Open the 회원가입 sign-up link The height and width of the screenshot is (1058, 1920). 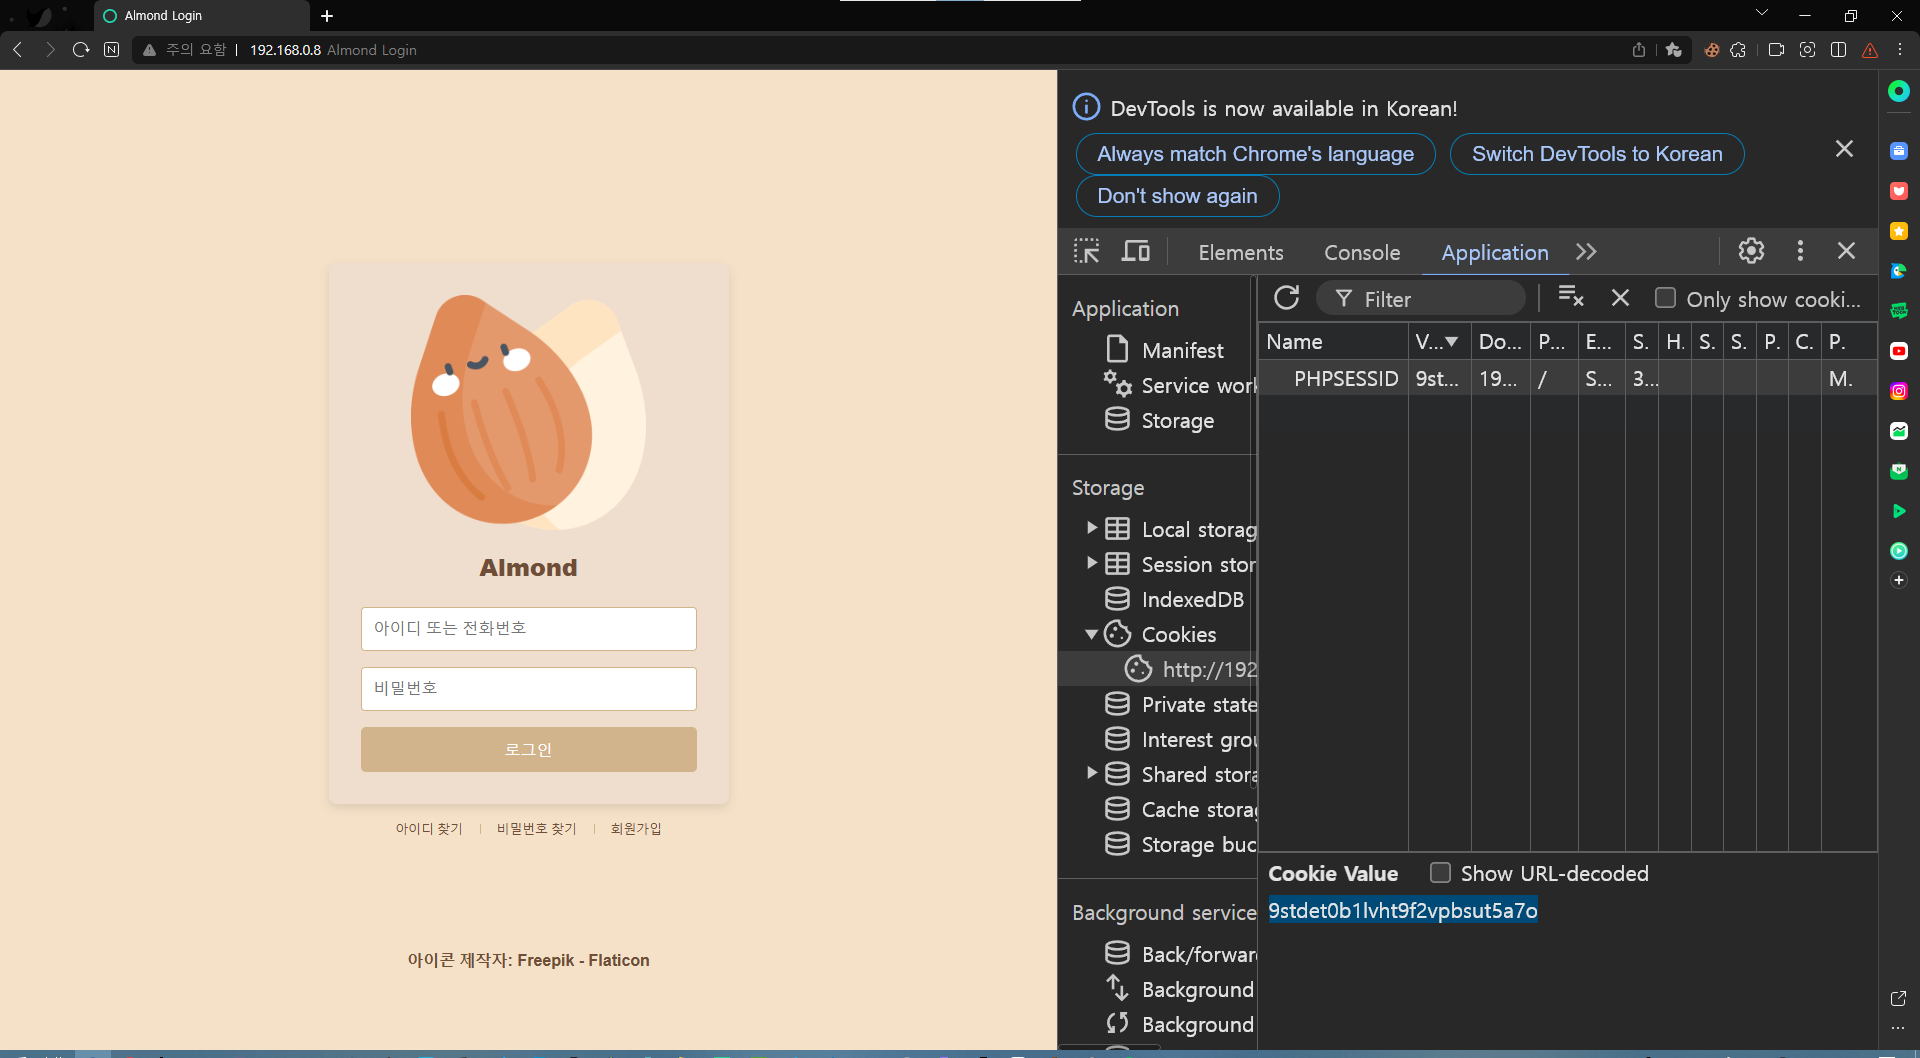point(636,829)
